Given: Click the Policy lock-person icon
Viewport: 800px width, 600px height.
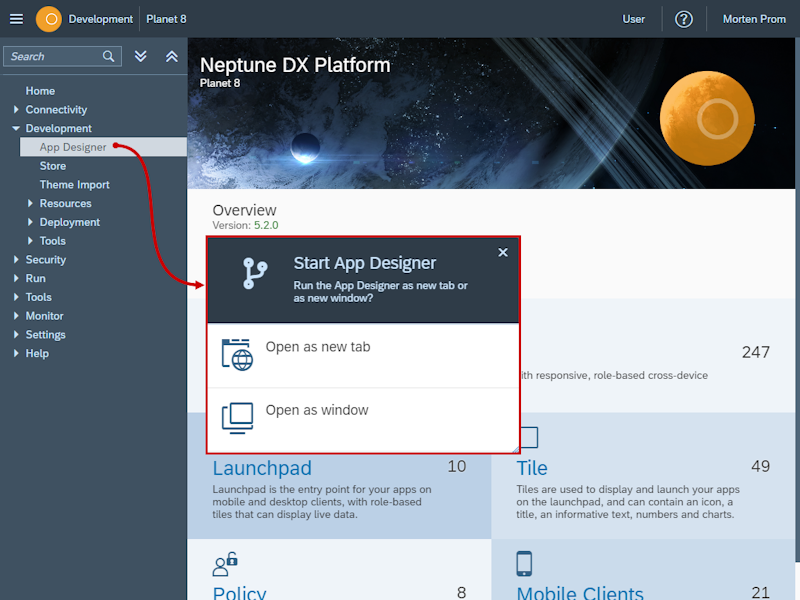Looking at the screenshot, I should pos(227,564).
